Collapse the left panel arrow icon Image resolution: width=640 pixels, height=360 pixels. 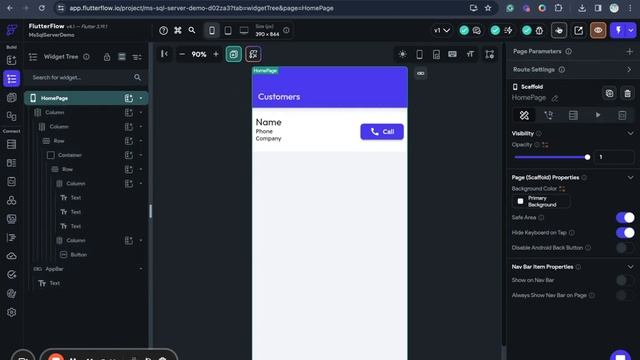click(164, 54)
